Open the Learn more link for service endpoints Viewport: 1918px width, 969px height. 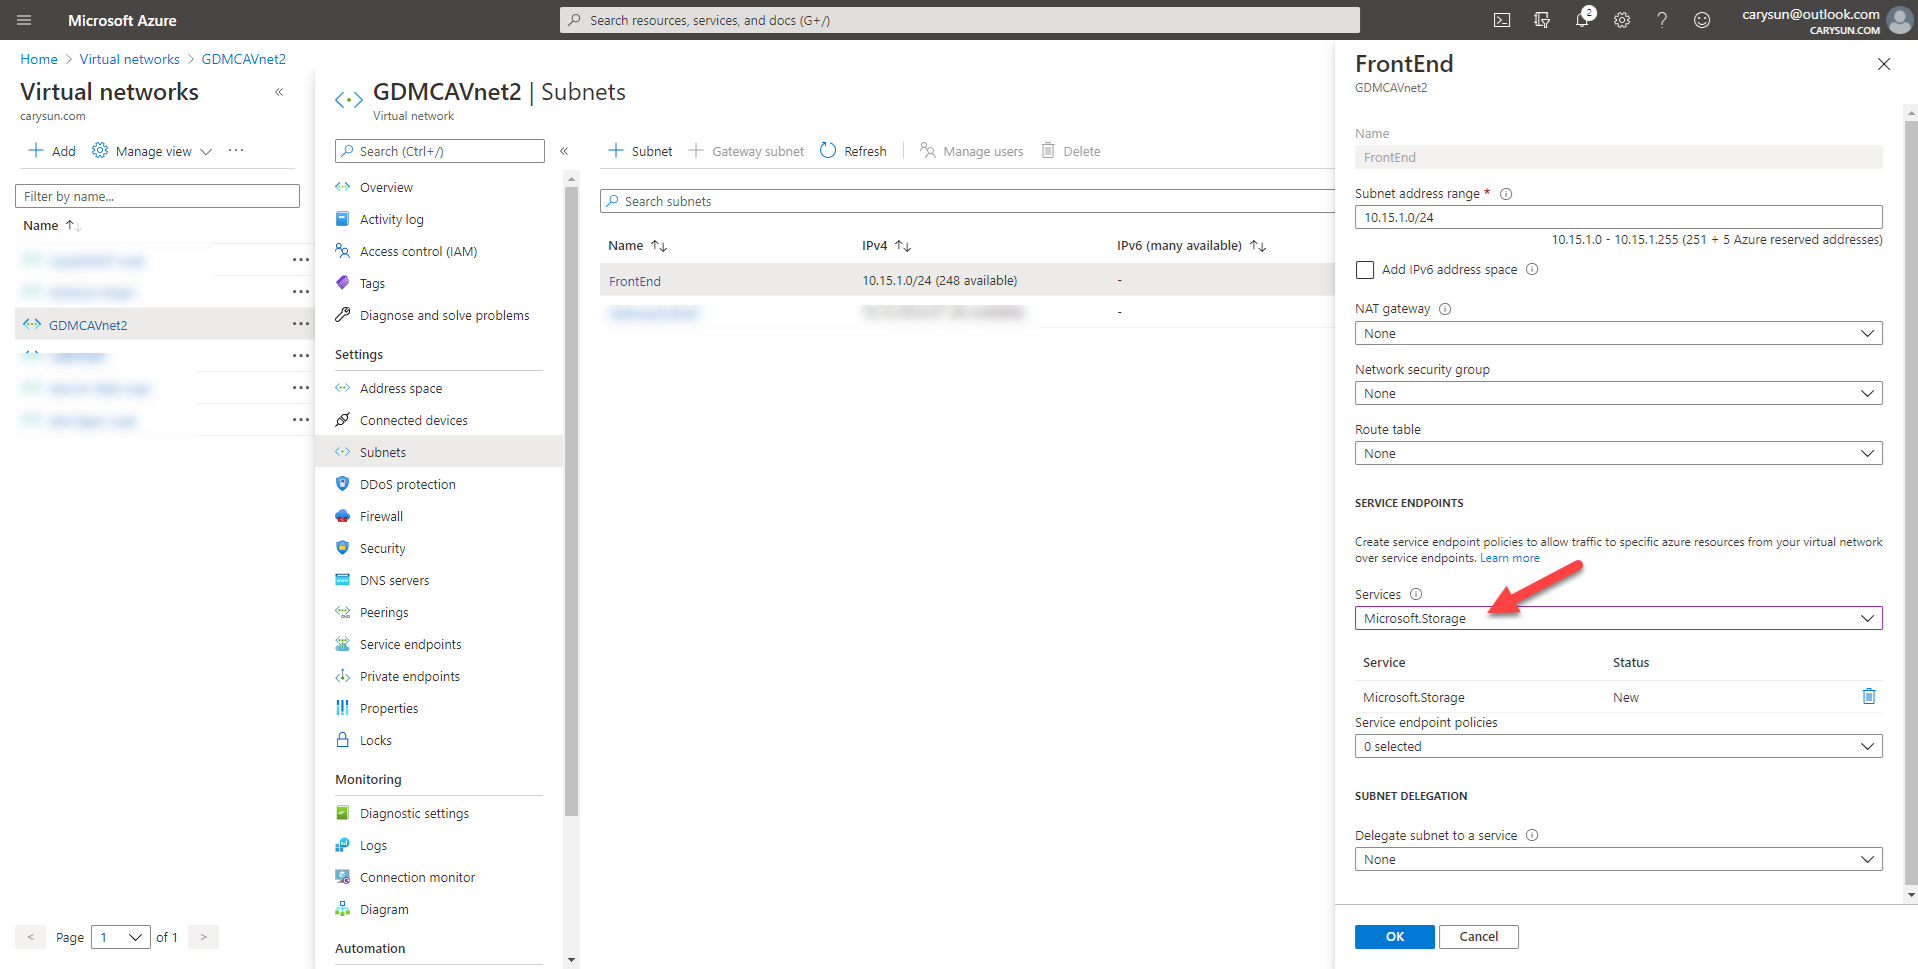coord(1510,558)
